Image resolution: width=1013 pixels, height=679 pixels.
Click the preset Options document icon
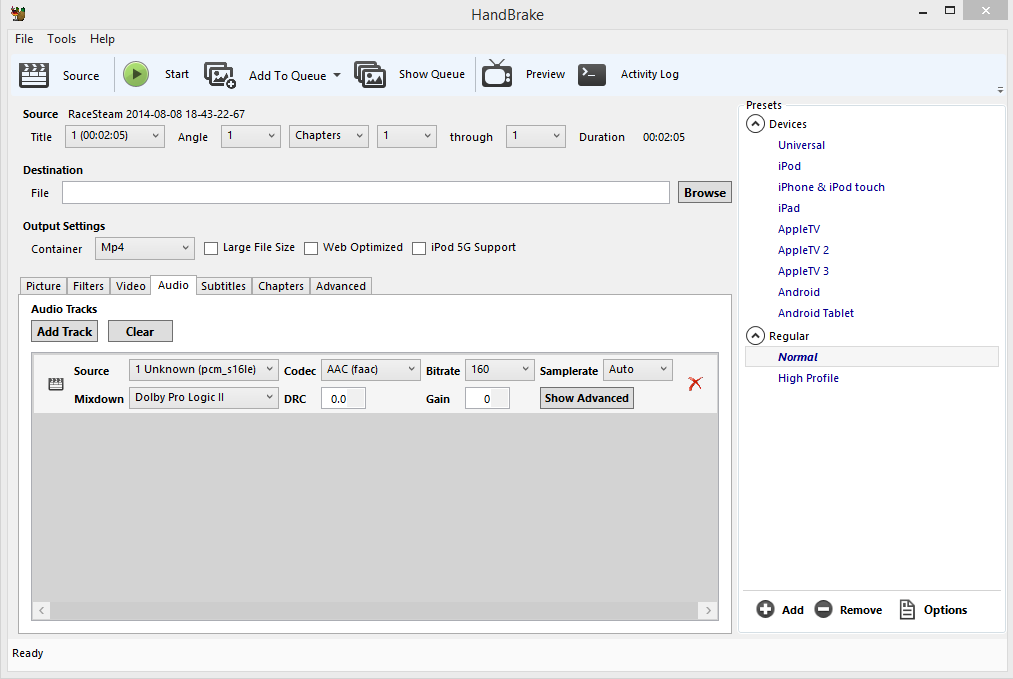coord(907,609)
